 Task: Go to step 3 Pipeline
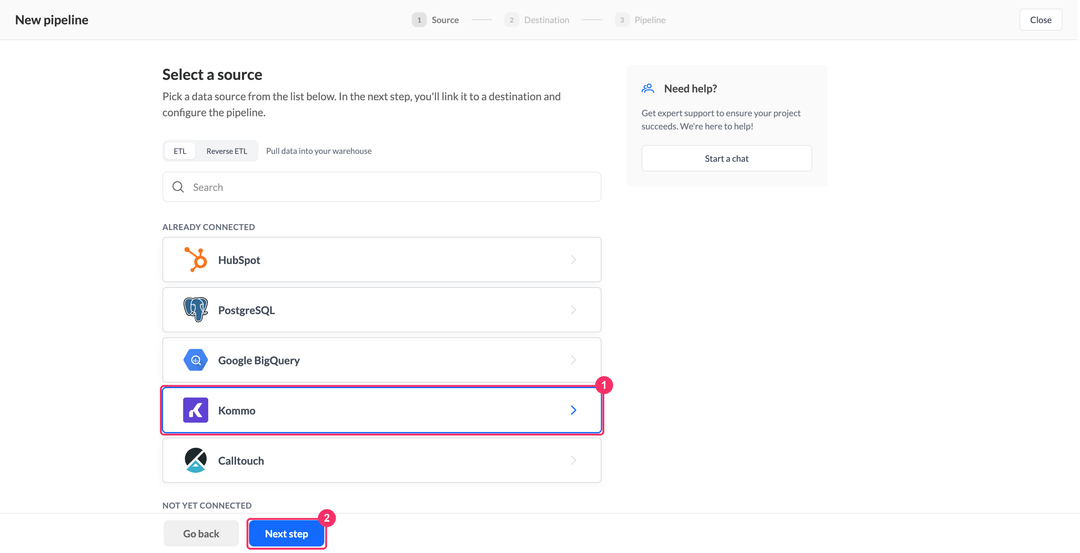point(640,20)
